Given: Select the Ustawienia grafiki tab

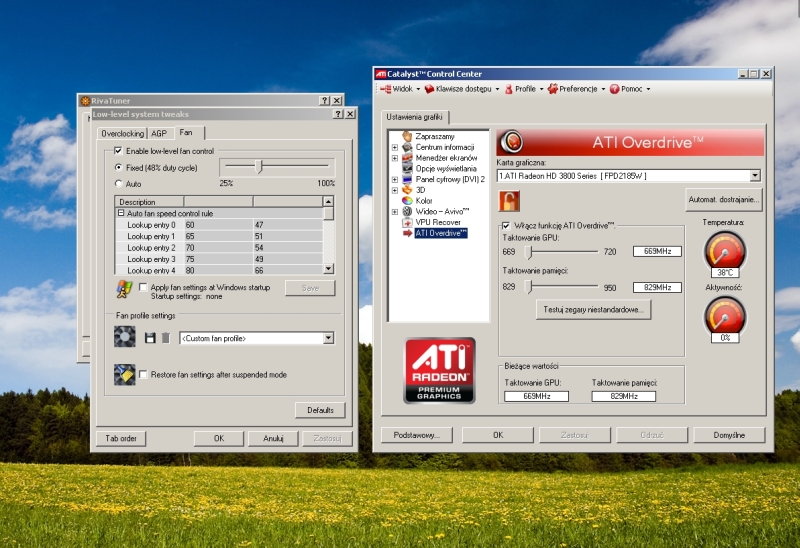Looking at the screenshot, I should click(x=414, y=117).
